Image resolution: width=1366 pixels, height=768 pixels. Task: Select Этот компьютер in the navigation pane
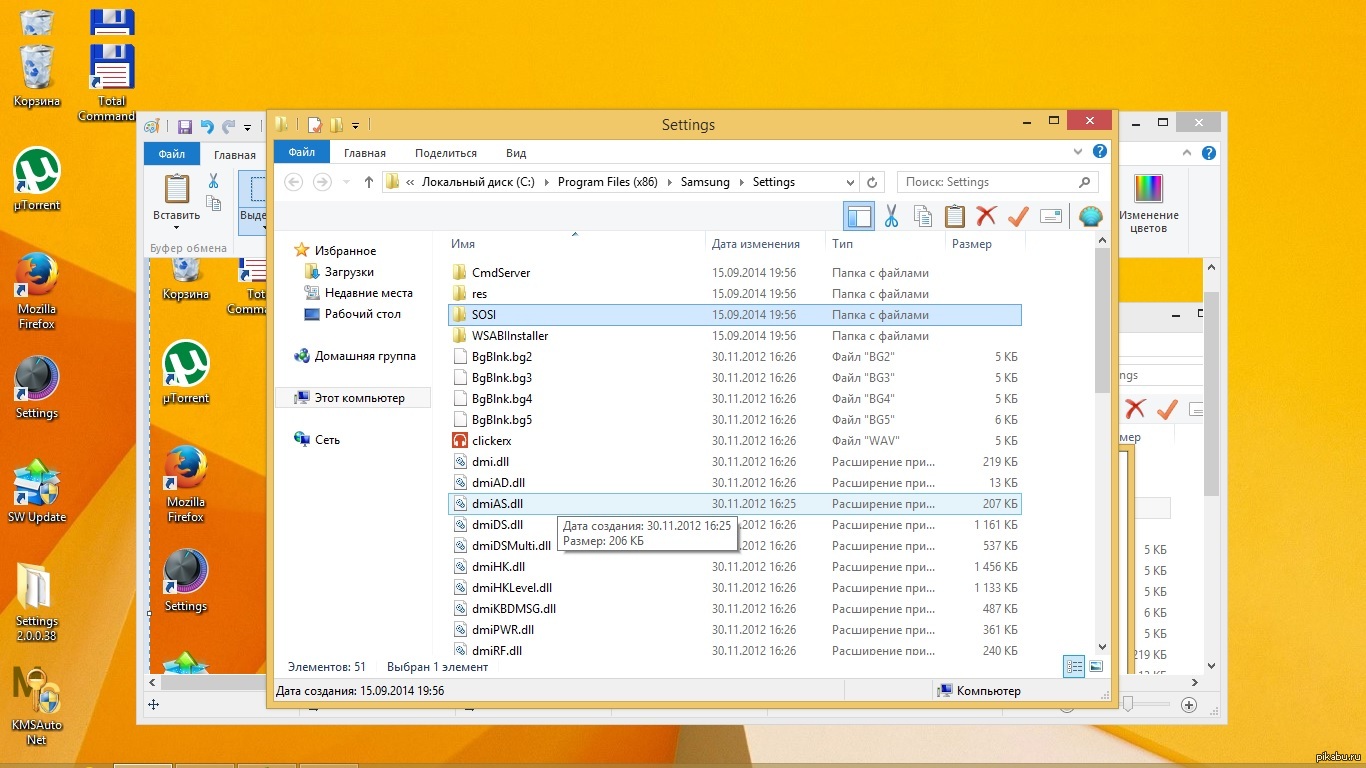pyautogui.click(x=359, y=398)
